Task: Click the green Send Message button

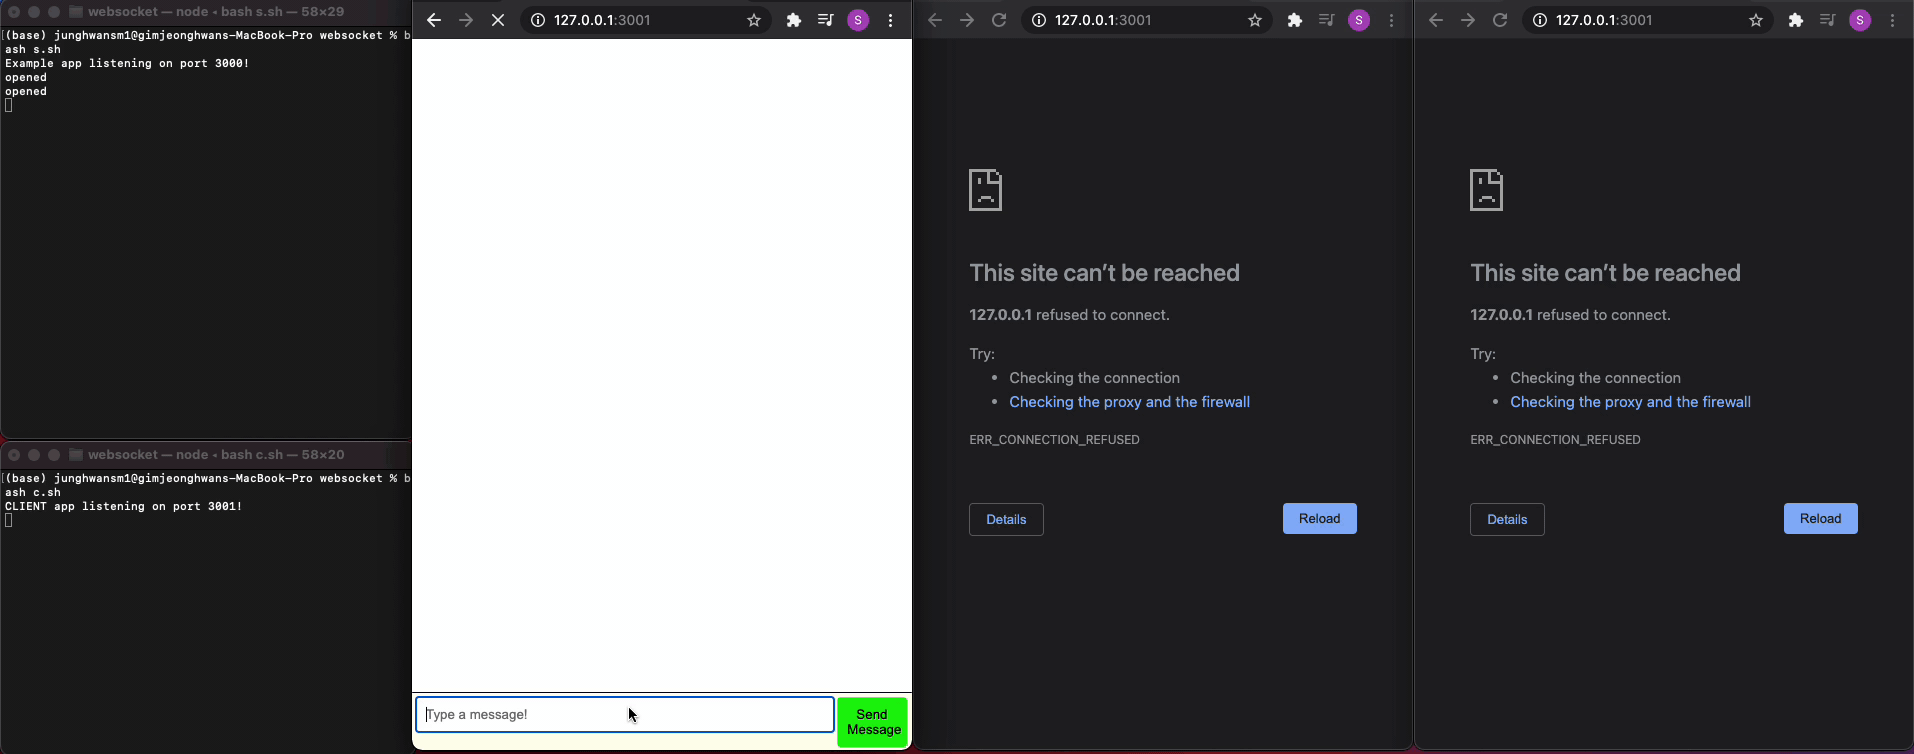Action: (873, 722)
